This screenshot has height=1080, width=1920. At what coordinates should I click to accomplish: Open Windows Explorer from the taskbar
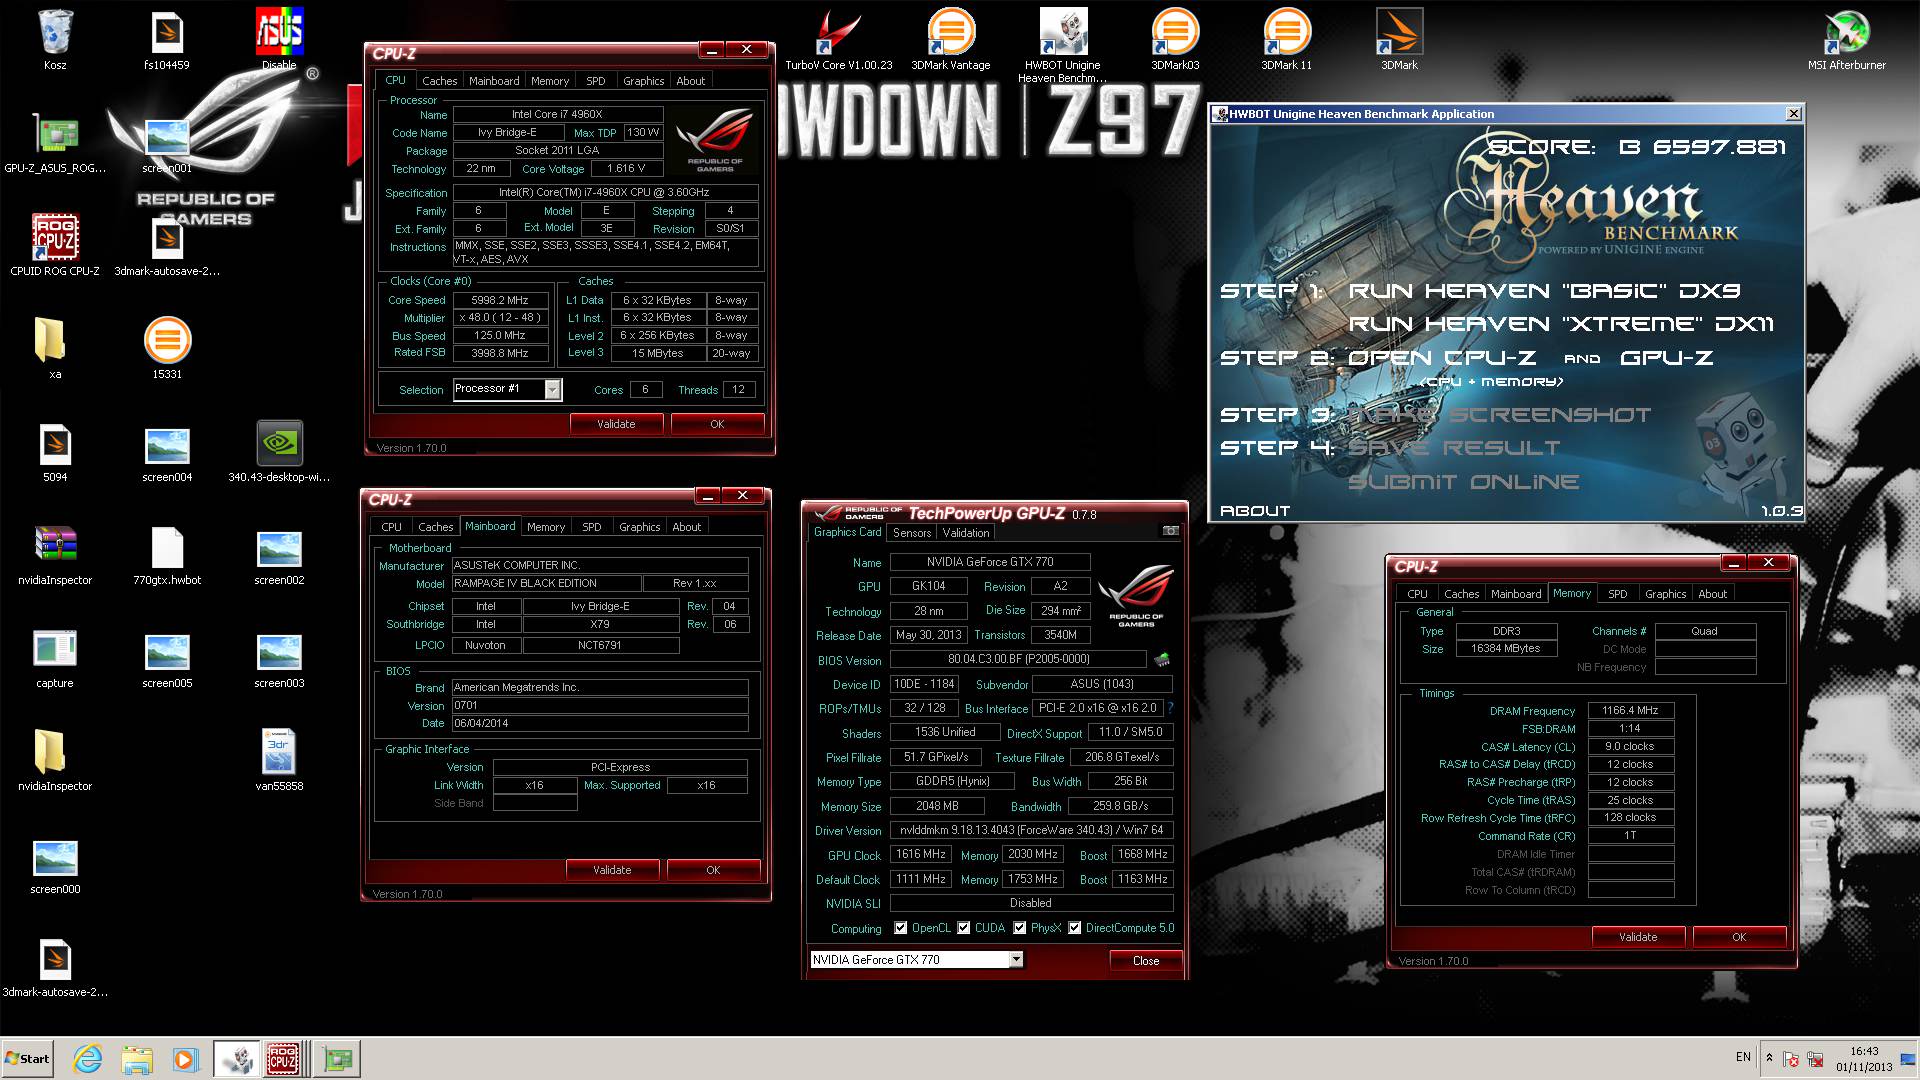[x=137, y=1059]
